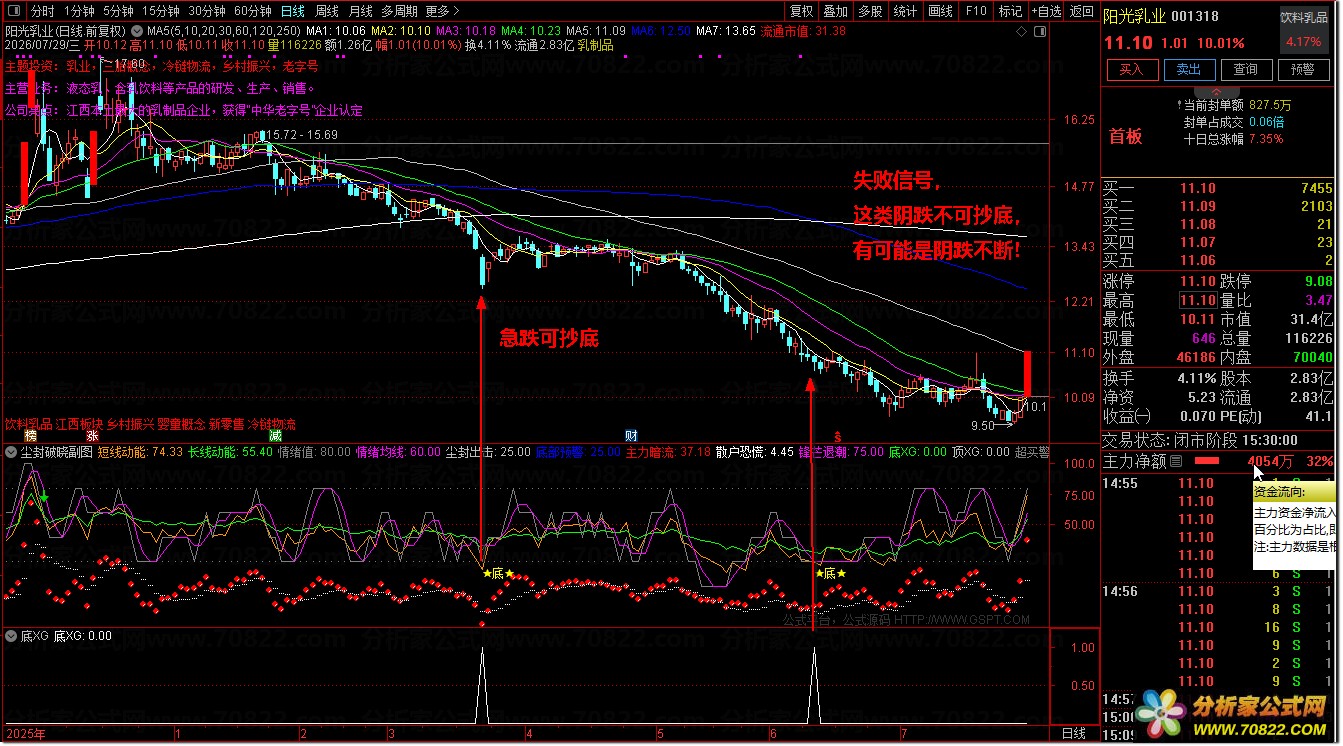Click the 首板 label in the quote panel

[1125, 136]
